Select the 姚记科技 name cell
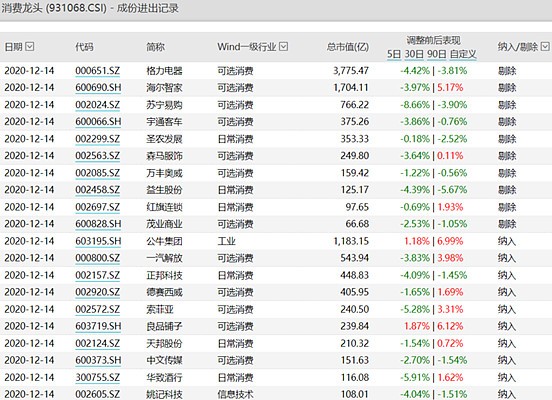Screen dimensions: 552x400 coord(164,394)
